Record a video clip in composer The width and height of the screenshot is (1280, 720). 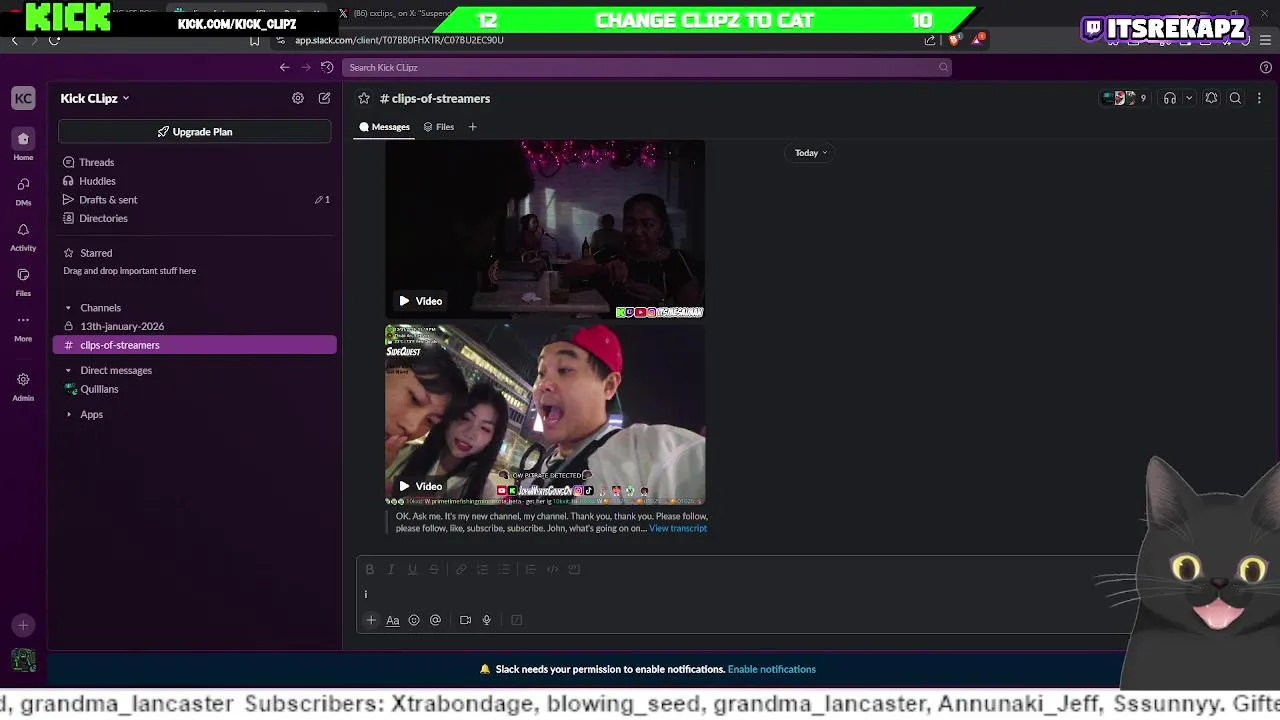[x=465, y=620]
